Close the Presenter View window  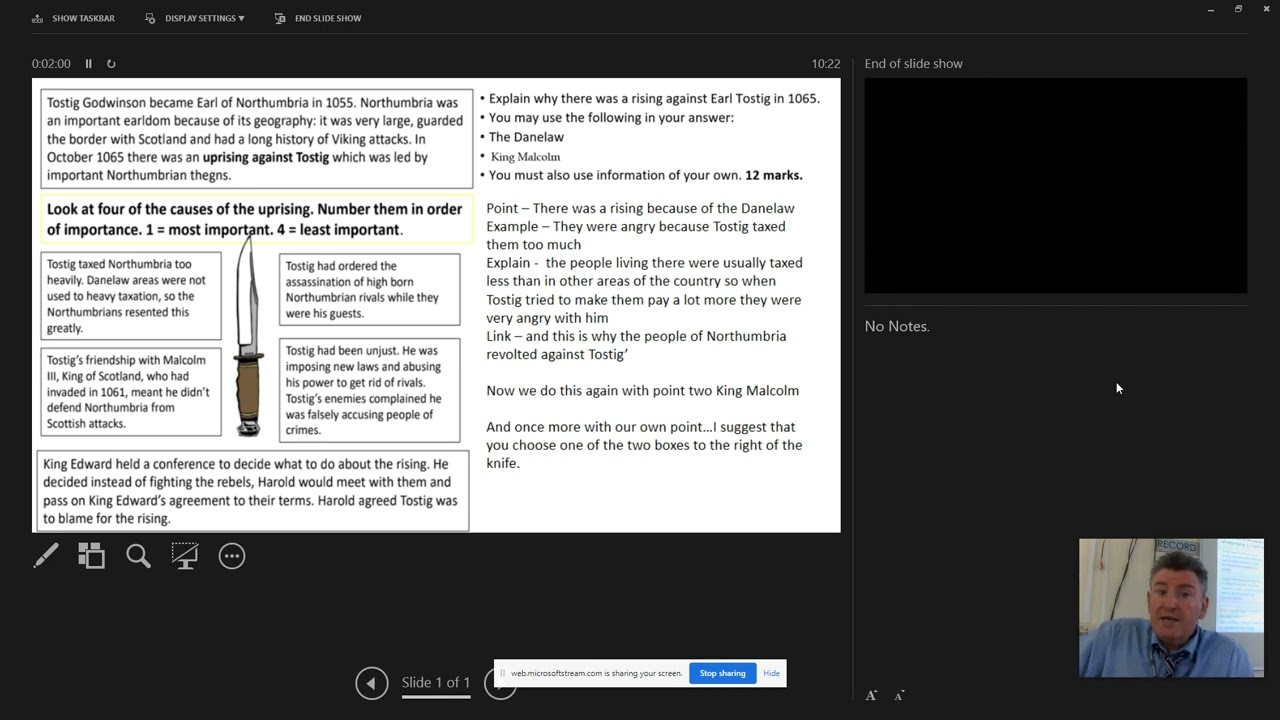pos(1266,9)
